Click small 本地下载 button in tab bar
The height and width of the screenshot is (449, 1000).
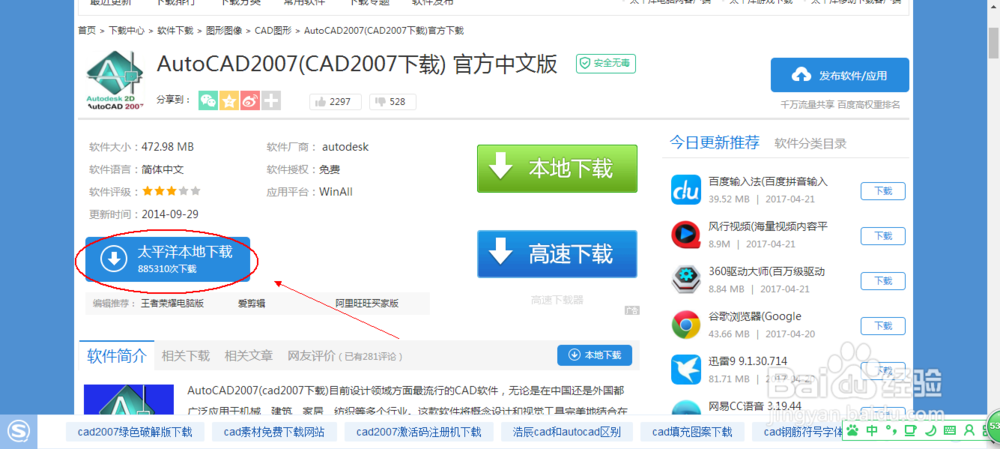594,355
